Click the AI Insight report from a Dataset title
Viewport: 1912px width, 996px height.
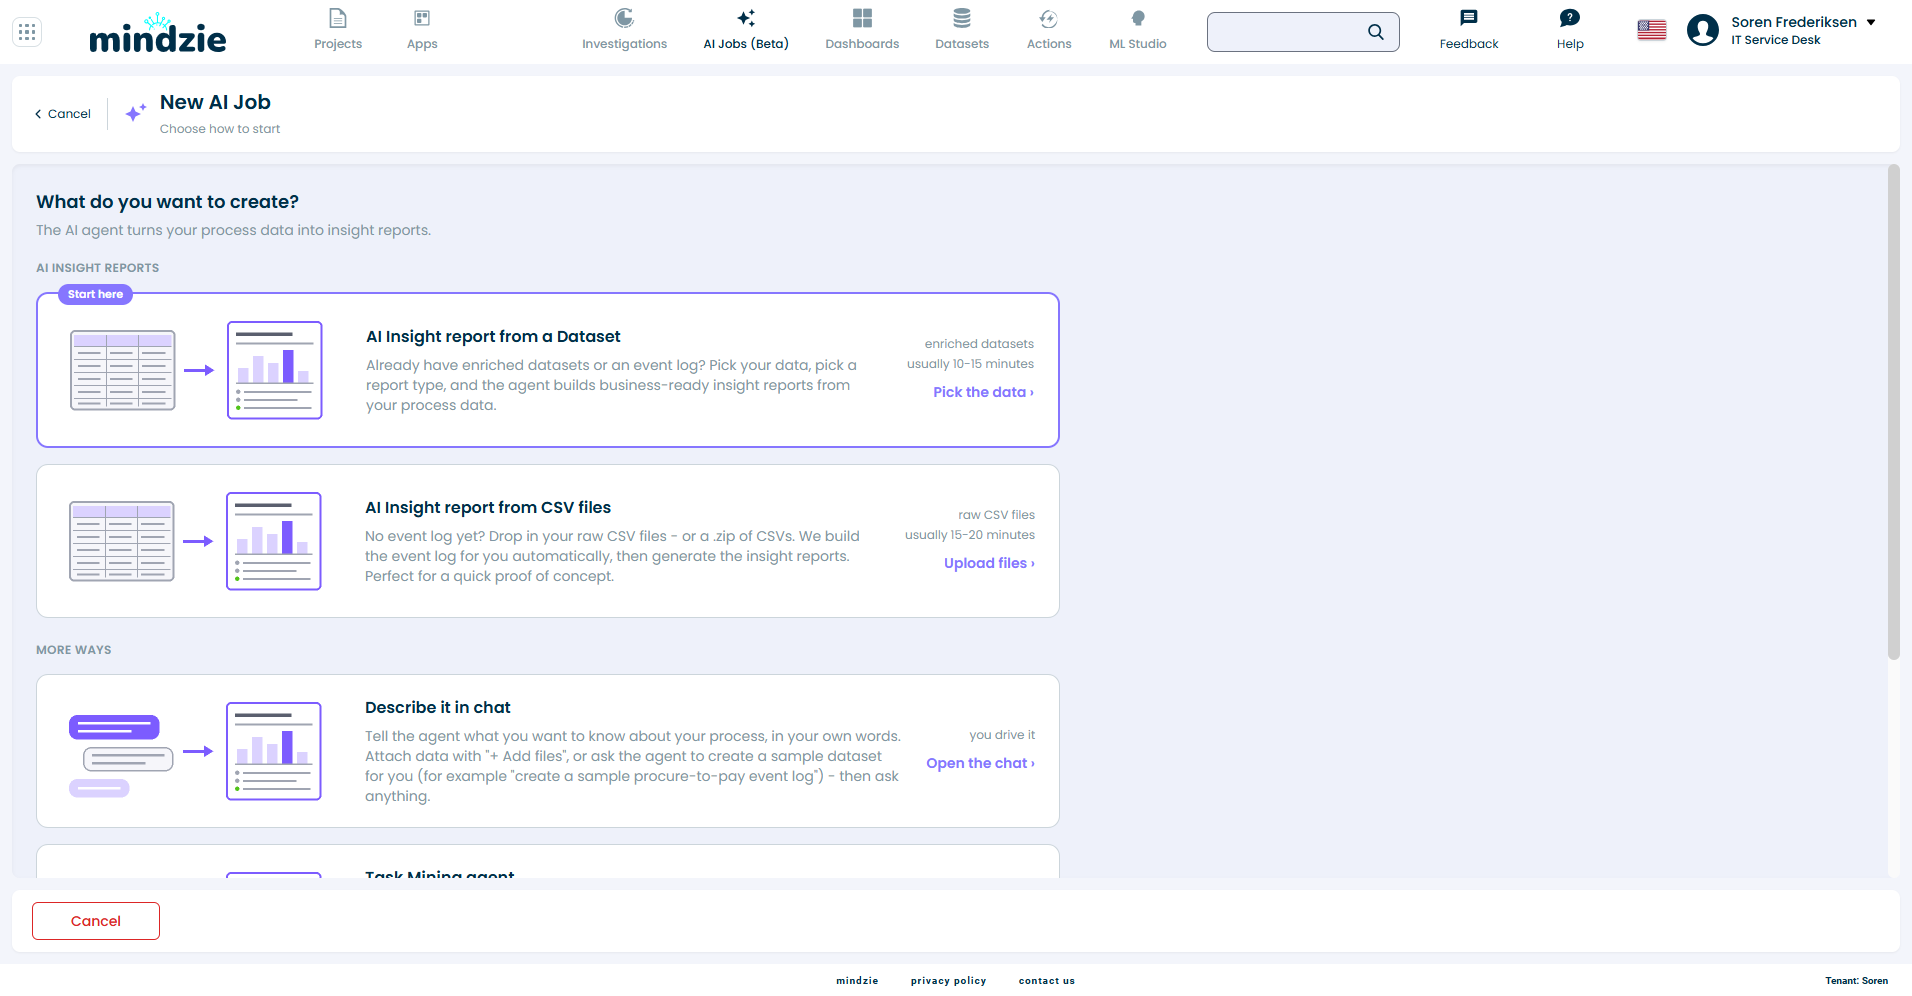493,337
